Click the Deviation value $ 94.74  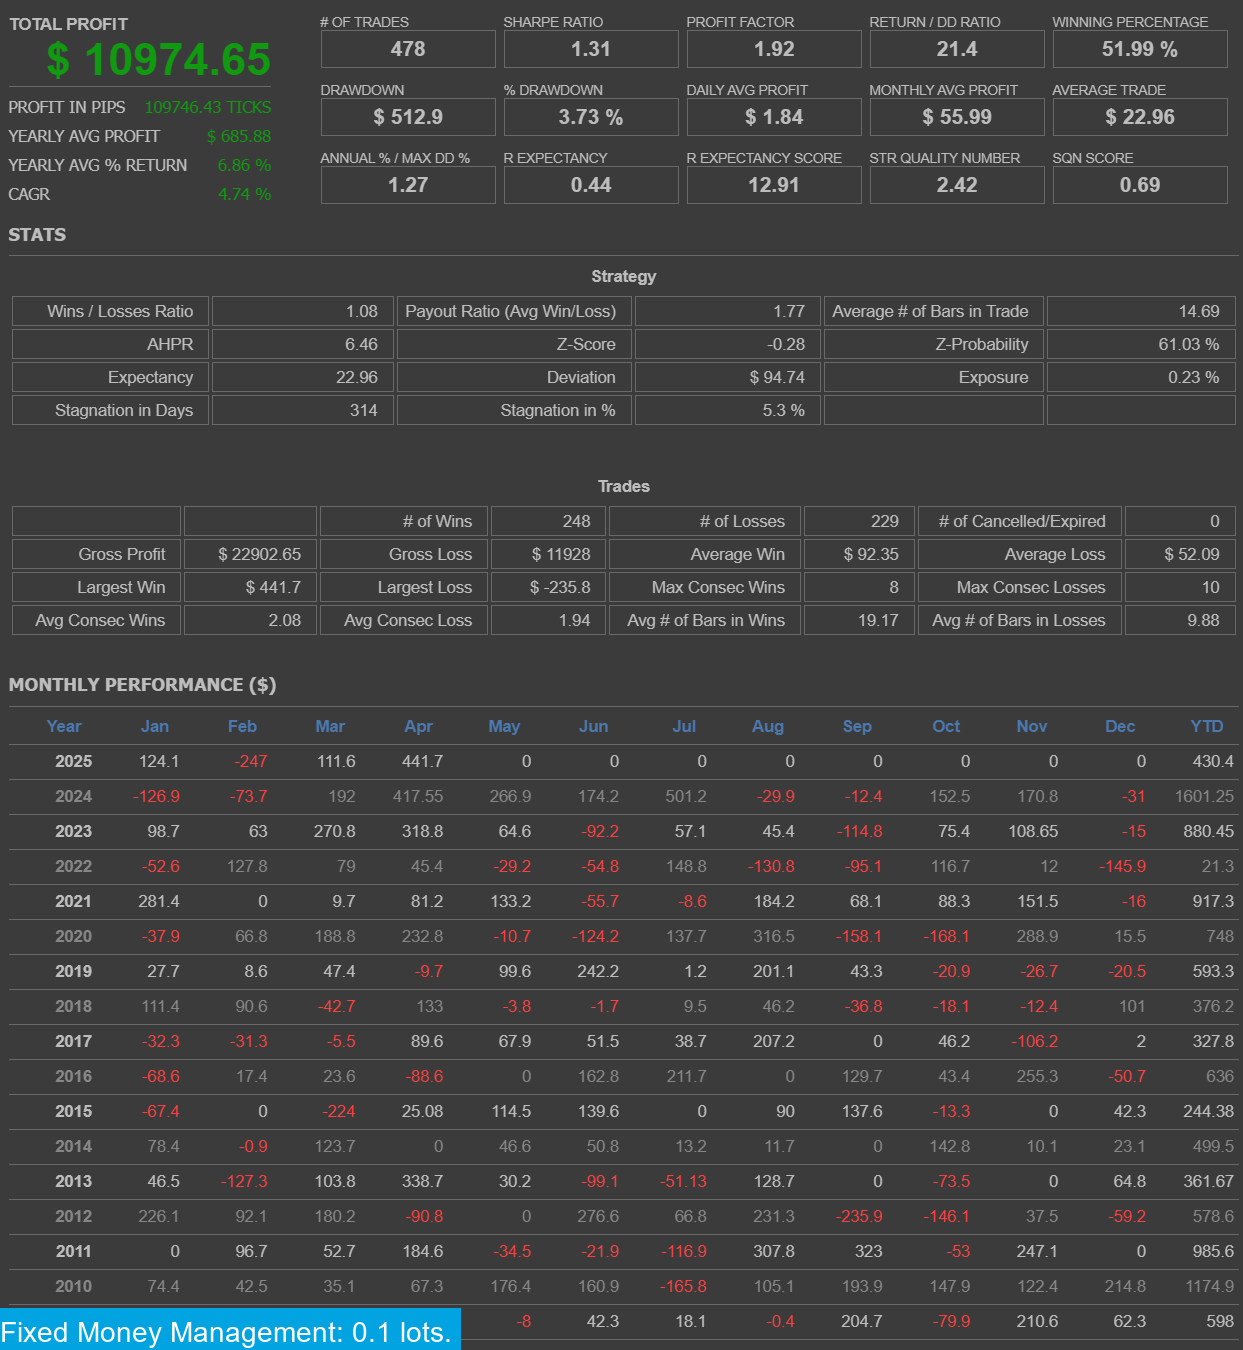727,377
